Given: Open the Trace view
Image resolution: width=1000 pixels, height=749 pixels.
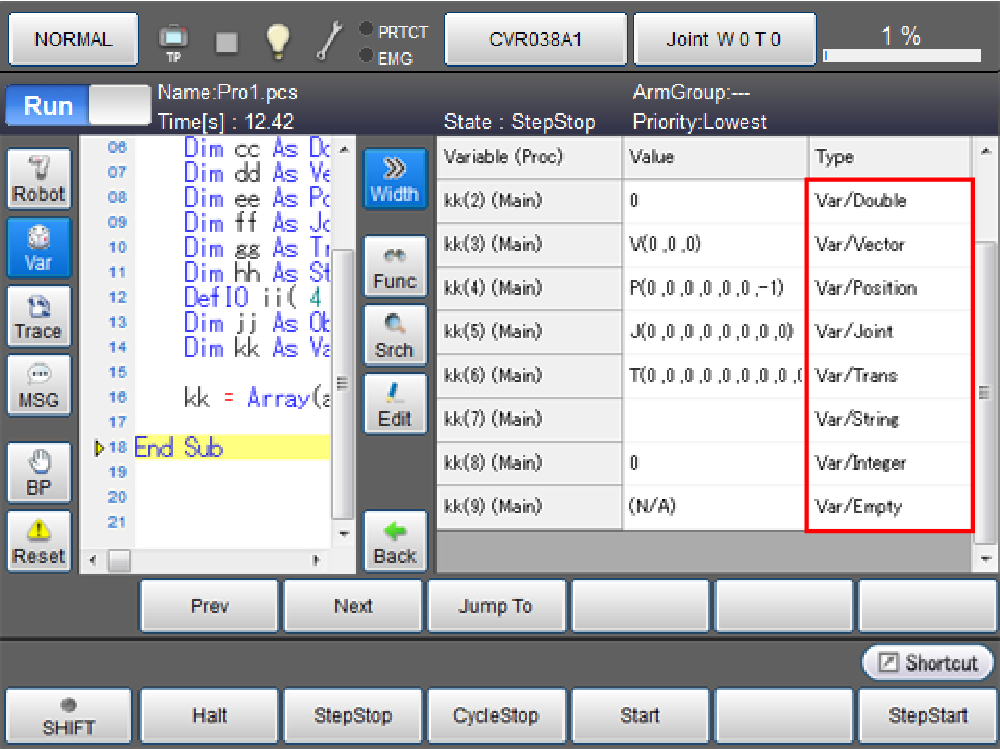Looking at the screenshot, I should point(39,316).
